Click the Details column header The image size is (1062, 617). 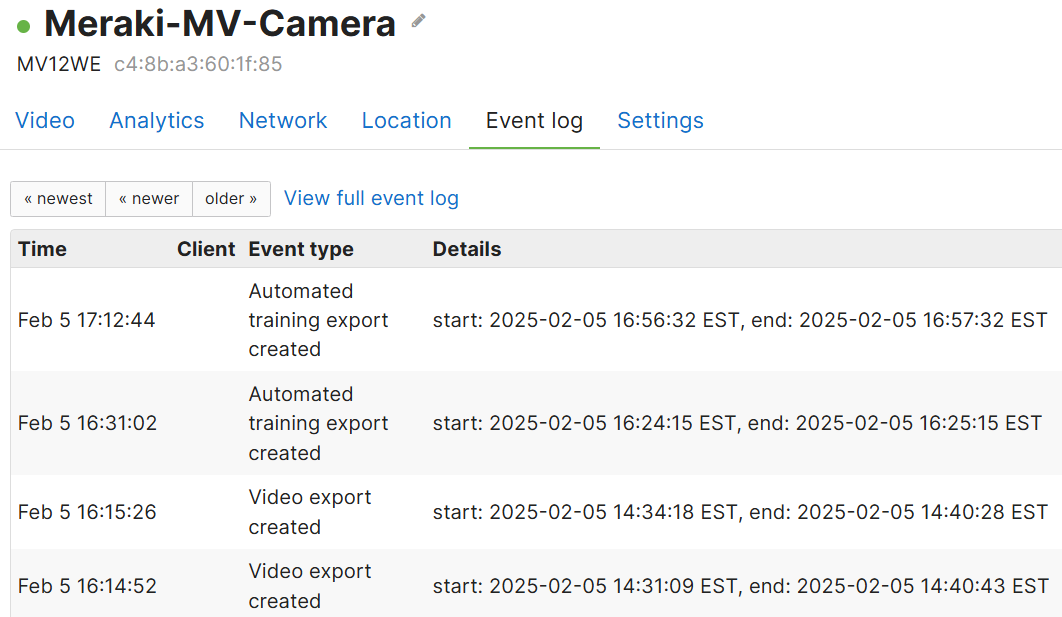[x=467, y=249]
